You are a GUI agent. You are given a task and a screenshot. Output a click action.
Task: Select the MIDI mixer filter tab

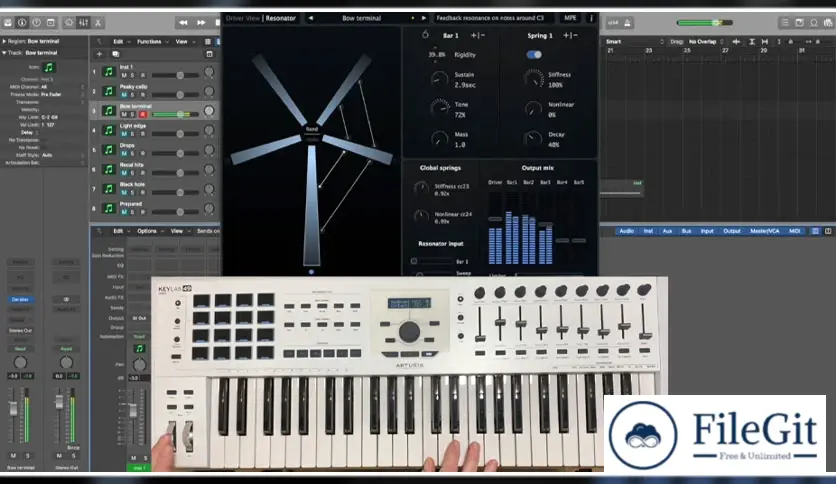(794, 231)
